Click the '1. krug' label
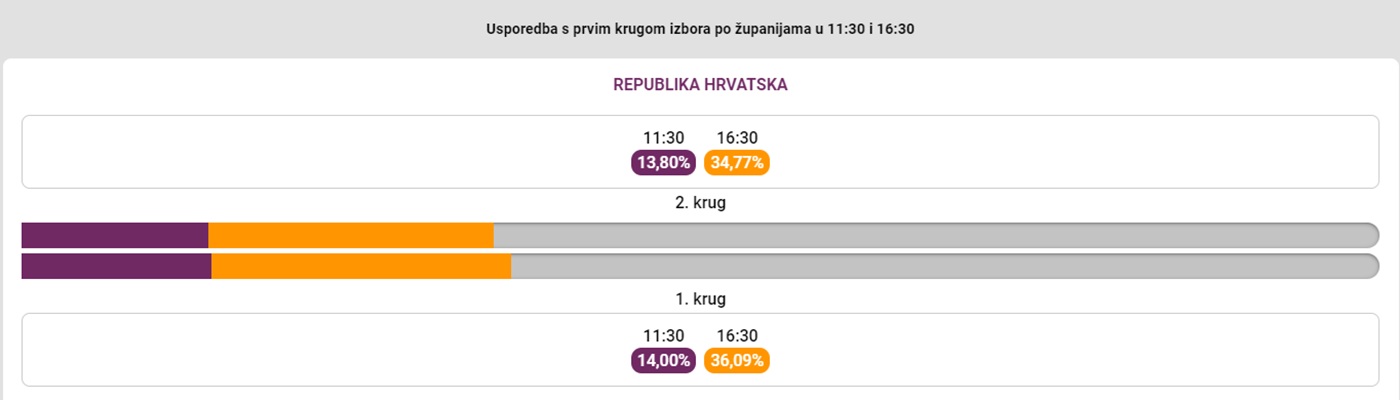 (700, 299)
